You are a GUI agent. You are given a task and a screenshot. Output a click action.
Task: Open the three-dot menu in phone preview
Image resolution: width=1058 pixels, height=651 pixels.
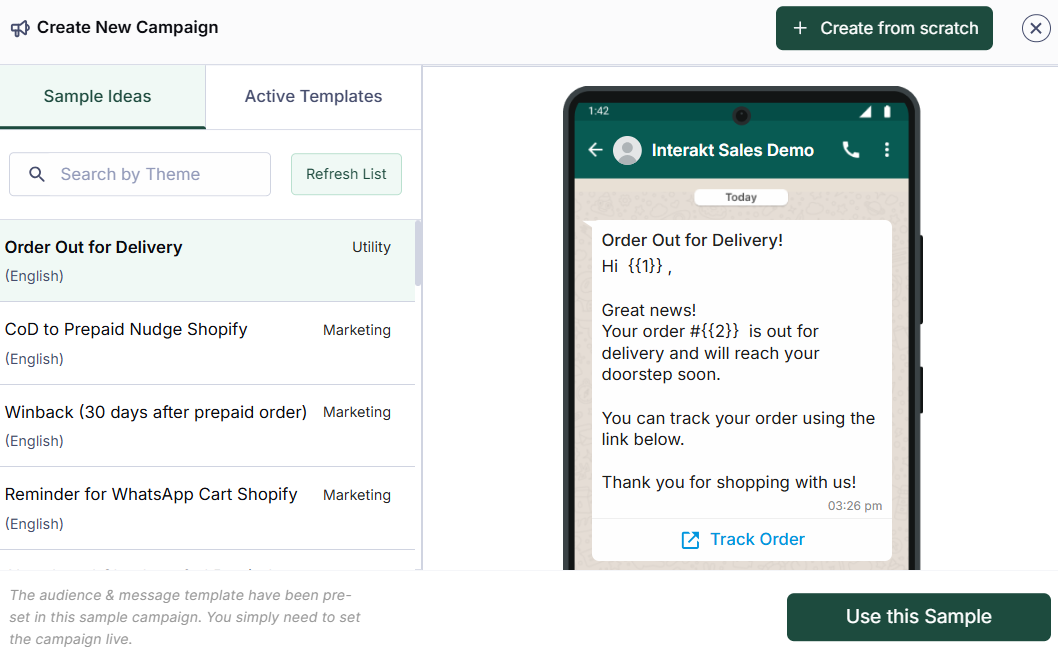[x=887, y=150]
